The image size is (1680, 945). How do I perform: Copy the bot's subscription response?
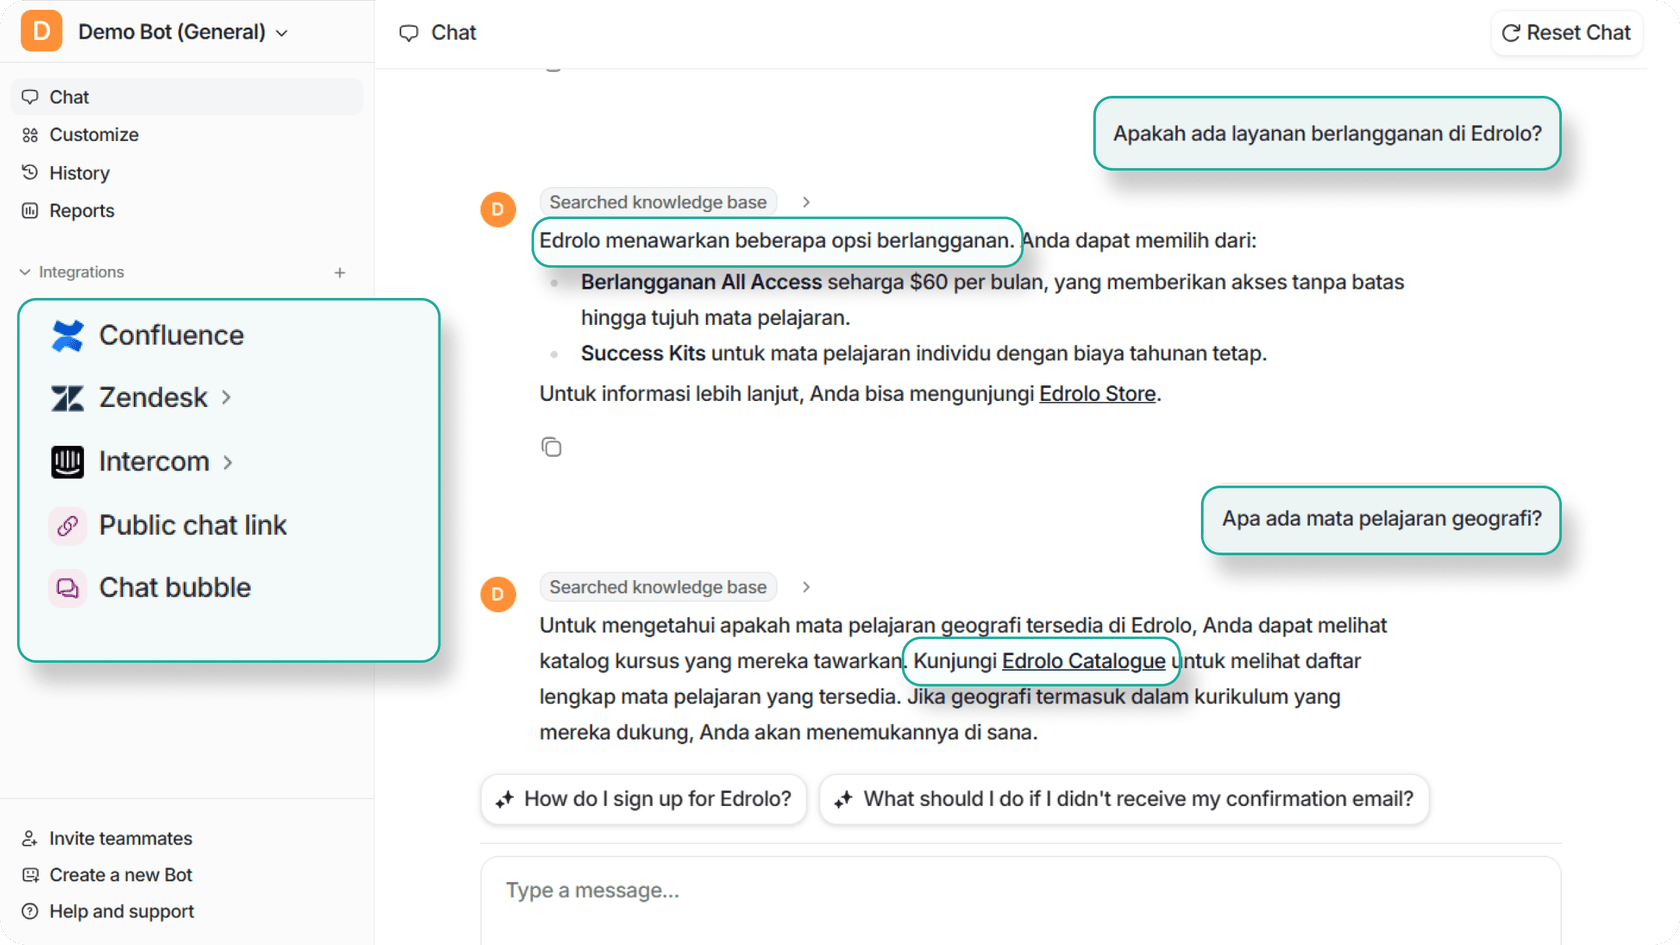tap(552, 447)
